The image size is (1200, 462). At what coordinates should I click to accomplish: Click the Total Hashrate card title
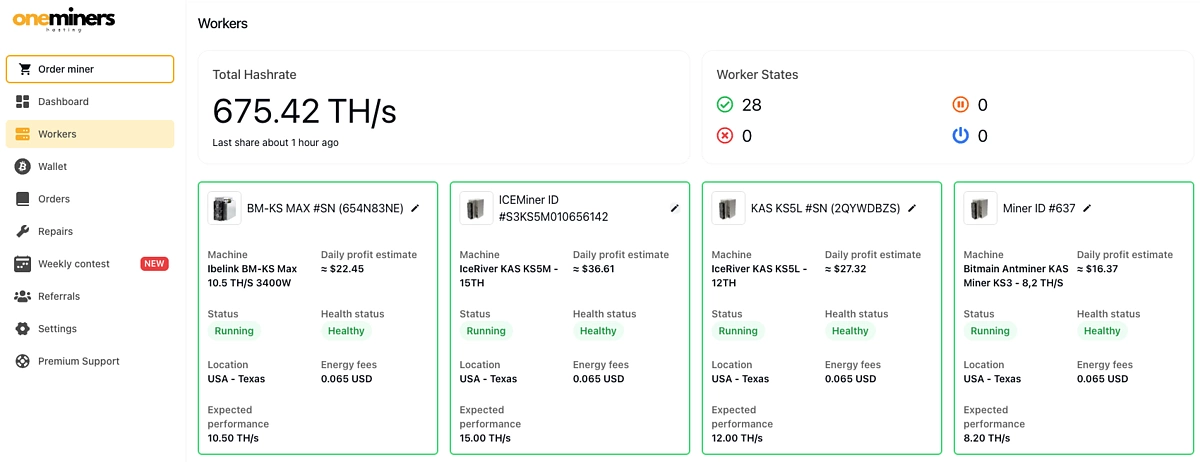pyautogui.click(x=254, y=75)
